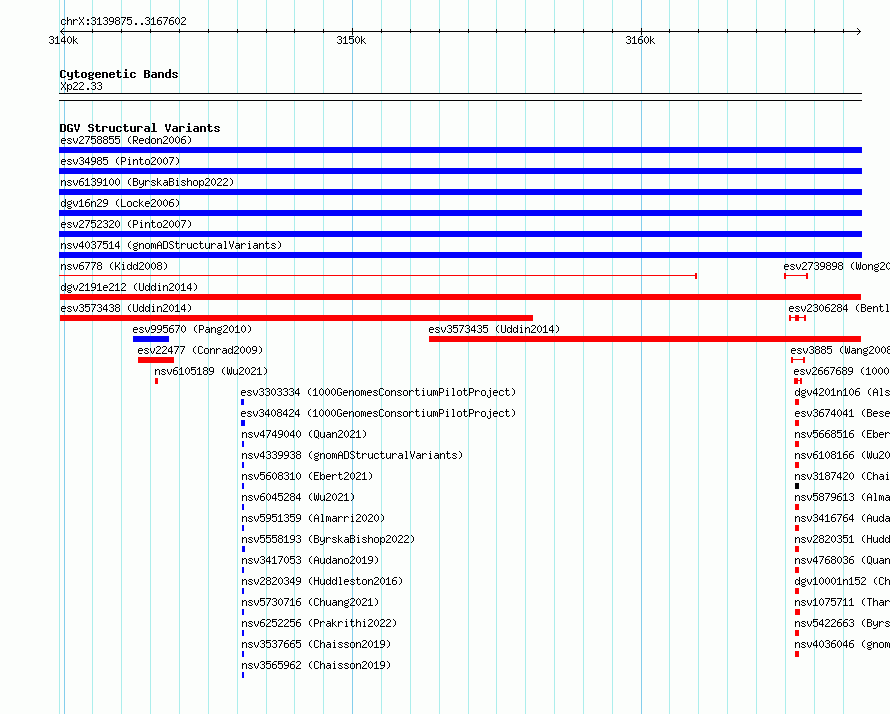Open esv2306284 variant label
The height and width of the screenshot is (714, 890).
click(839, 308)
